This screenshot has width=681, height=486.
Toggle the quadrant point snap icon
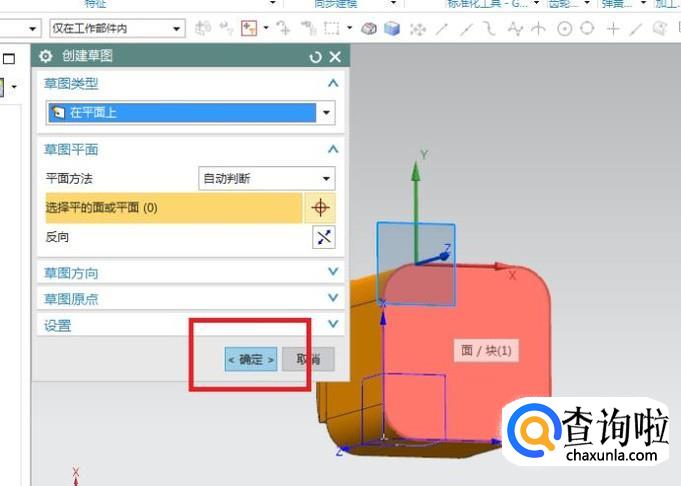tap(587, 29)
